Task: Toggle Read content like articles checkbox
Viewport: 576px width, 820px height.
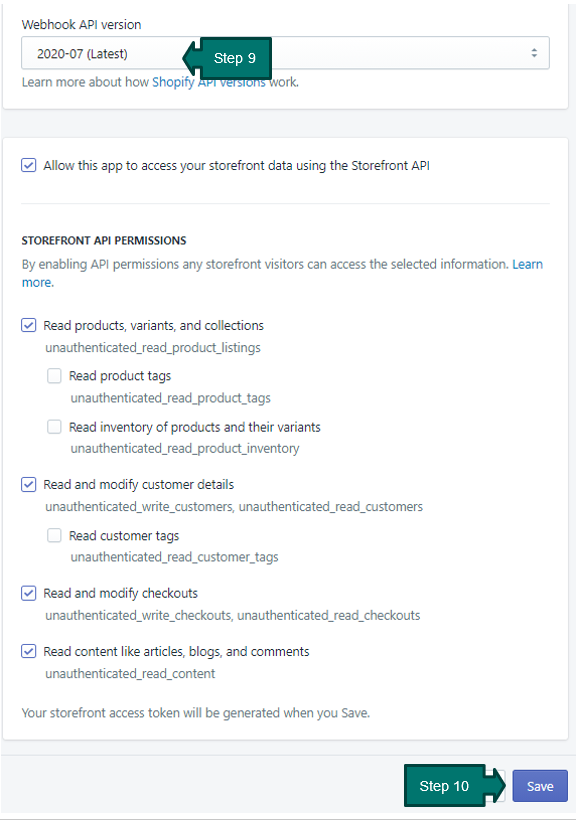Action: pyautogui.click(x=28, y=651)
